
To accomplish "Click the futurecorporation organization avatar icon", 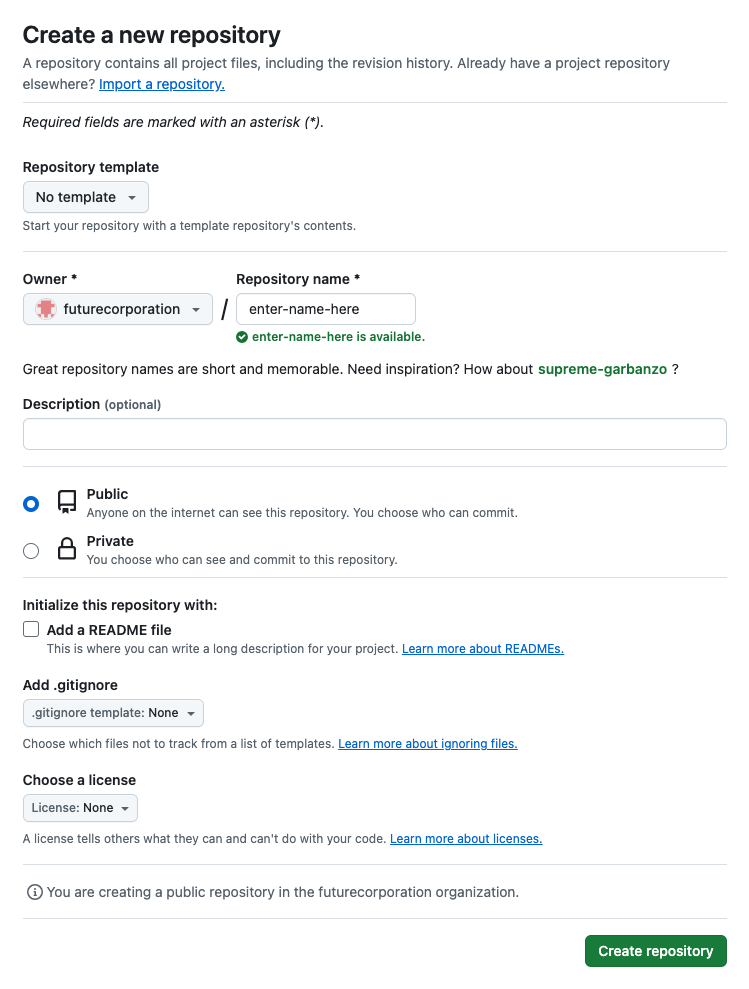I will click(x=45, y=309).
